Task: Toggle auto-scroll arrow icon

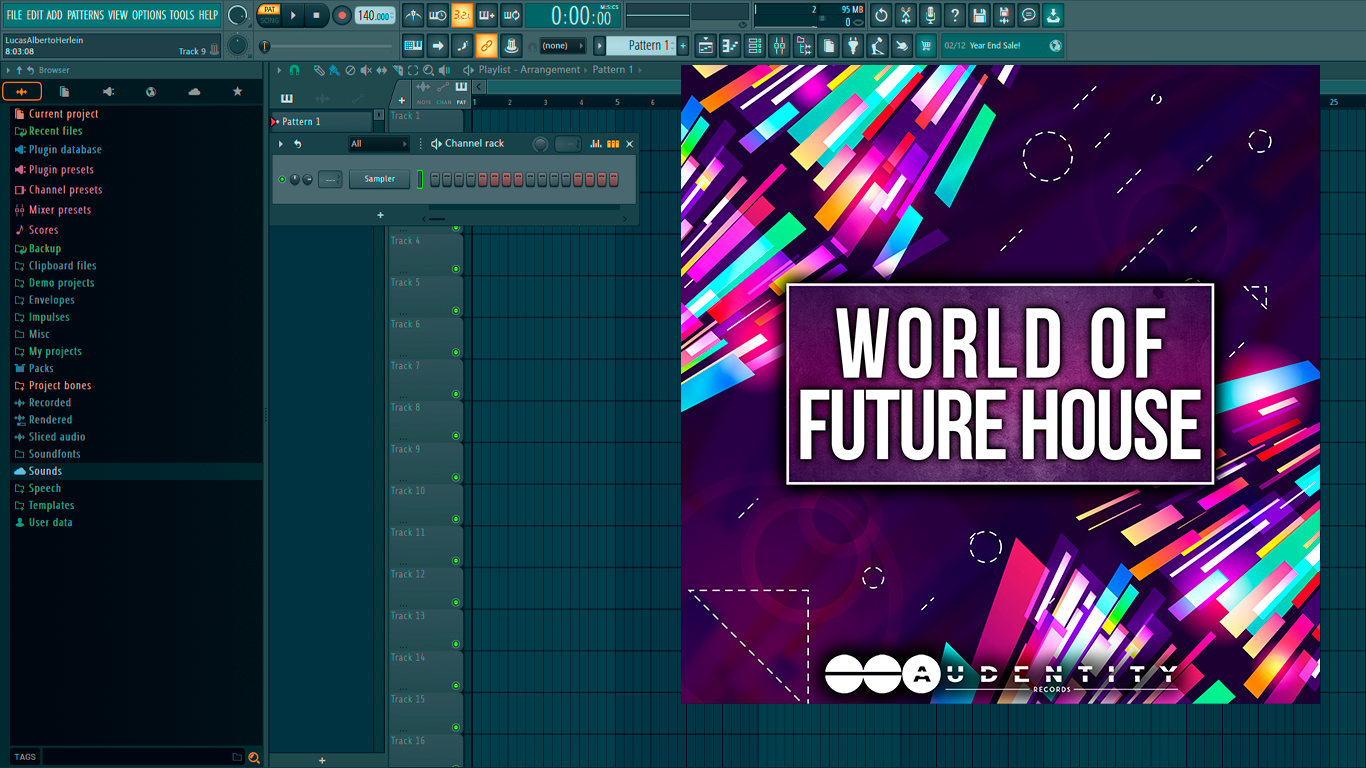Action: pyautogui.click(x=438, y=45)
